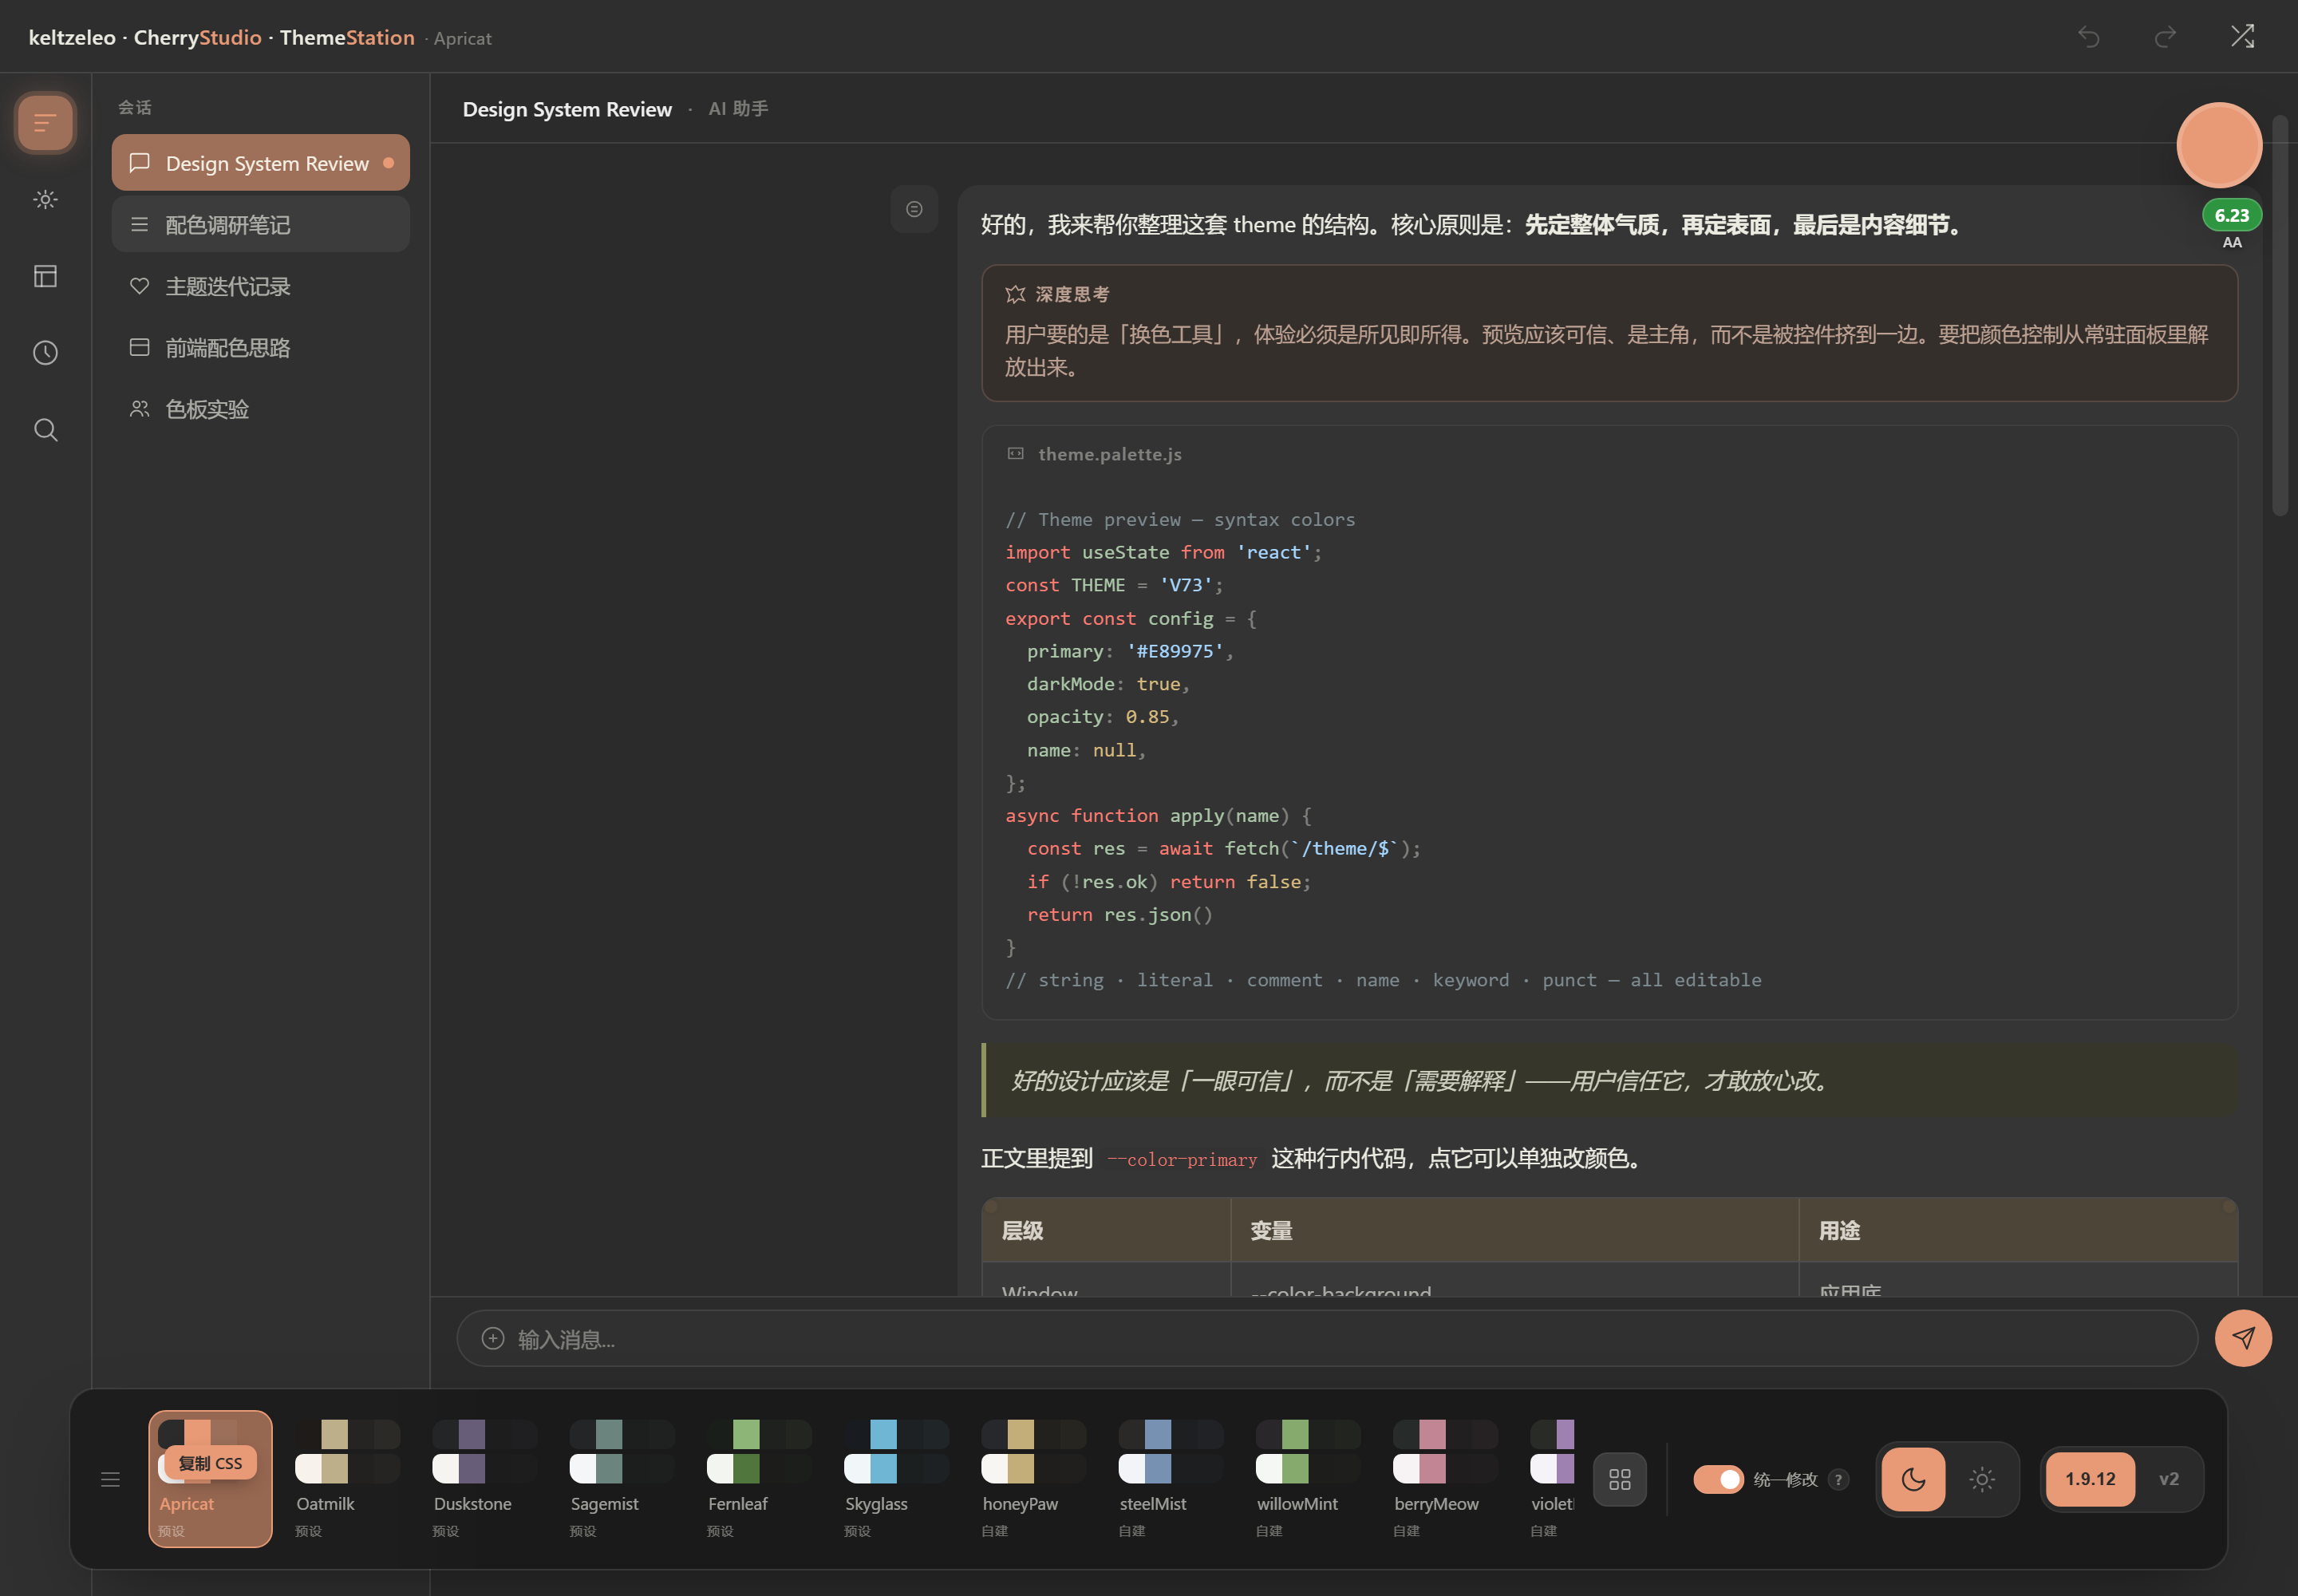Switch to dark mode moon button
2298x1596 pixels.
point(1913,1479)
